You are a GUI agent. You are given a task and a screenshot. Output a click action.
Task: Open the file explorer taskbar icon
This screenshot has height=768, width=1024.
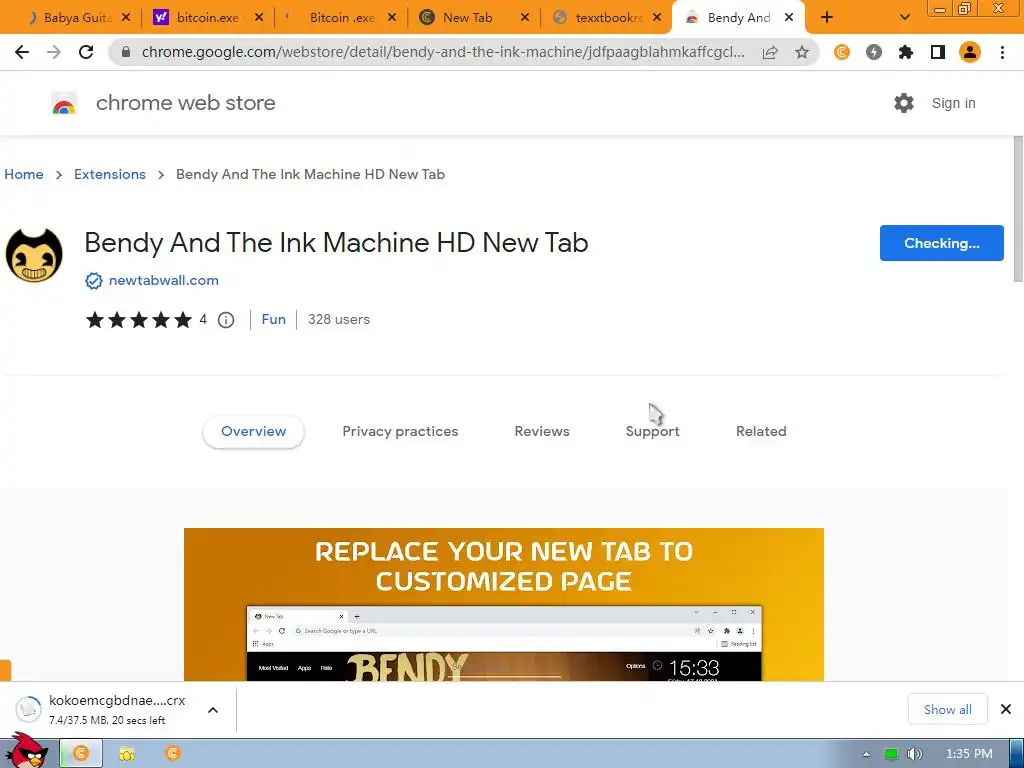[127, 754]
